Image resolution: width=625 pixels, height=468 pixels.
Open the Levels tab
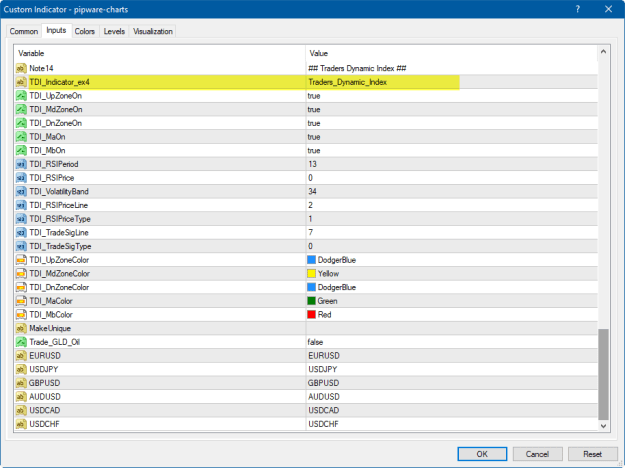click(114, 31)
